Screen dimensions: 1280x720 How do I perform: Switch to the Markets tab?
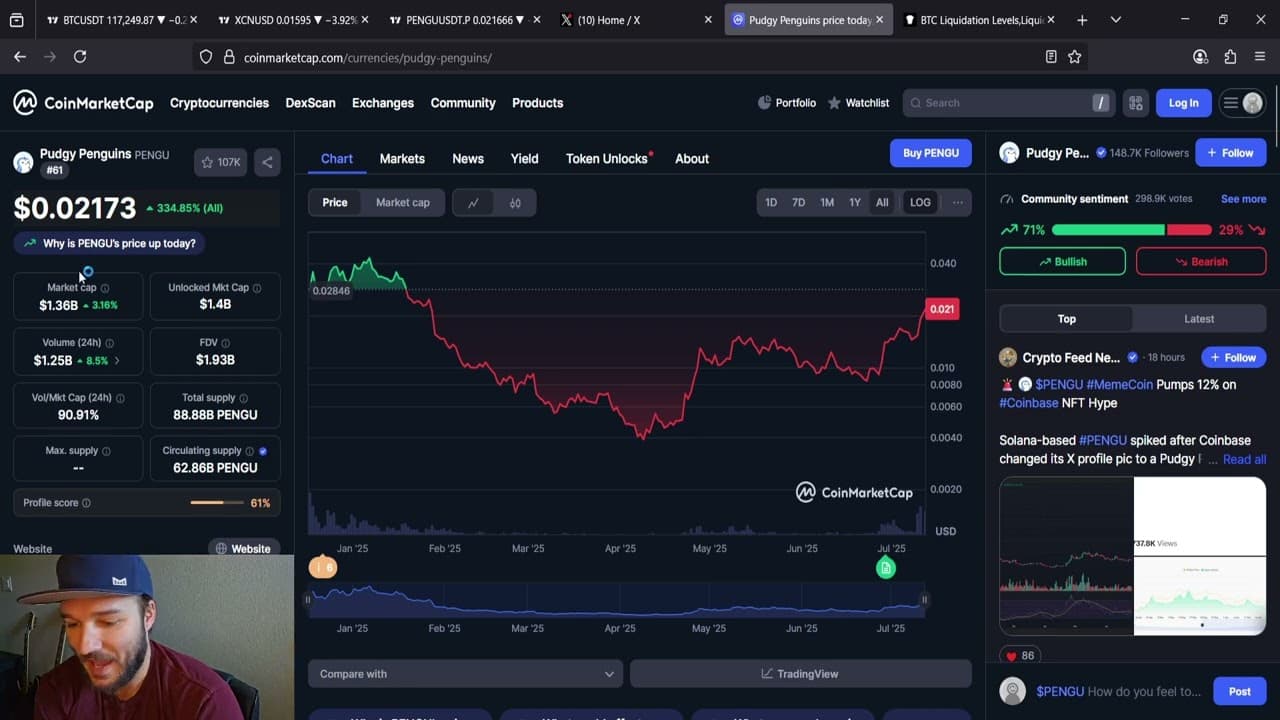point(402,158)
